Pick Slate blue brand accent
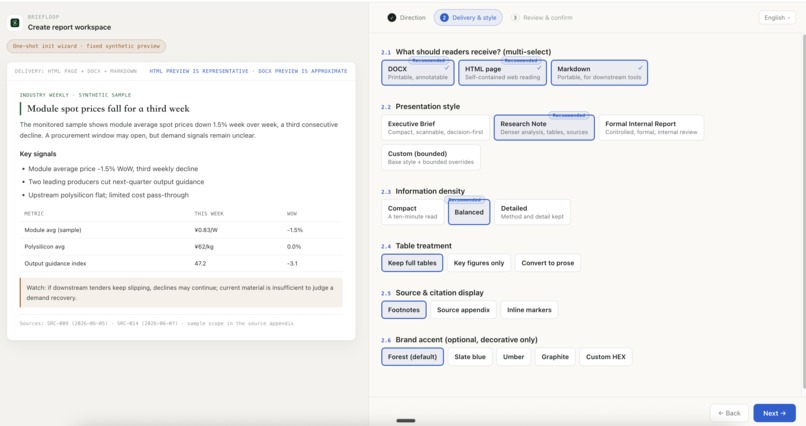This screenshot has width=806, height=426. click(470, 357)
